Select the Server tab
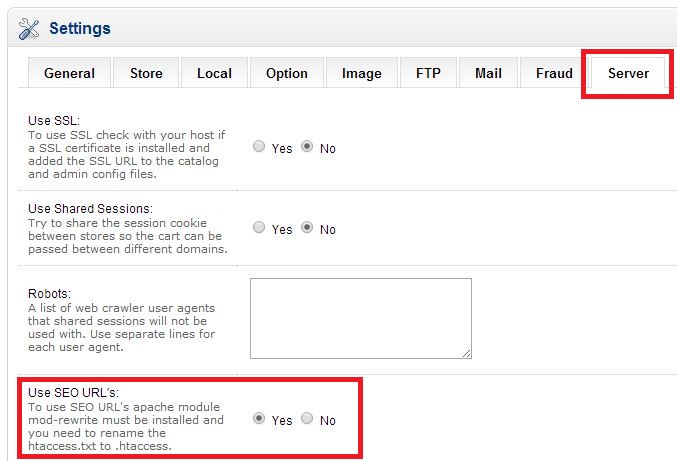 (x=628, y=73)
